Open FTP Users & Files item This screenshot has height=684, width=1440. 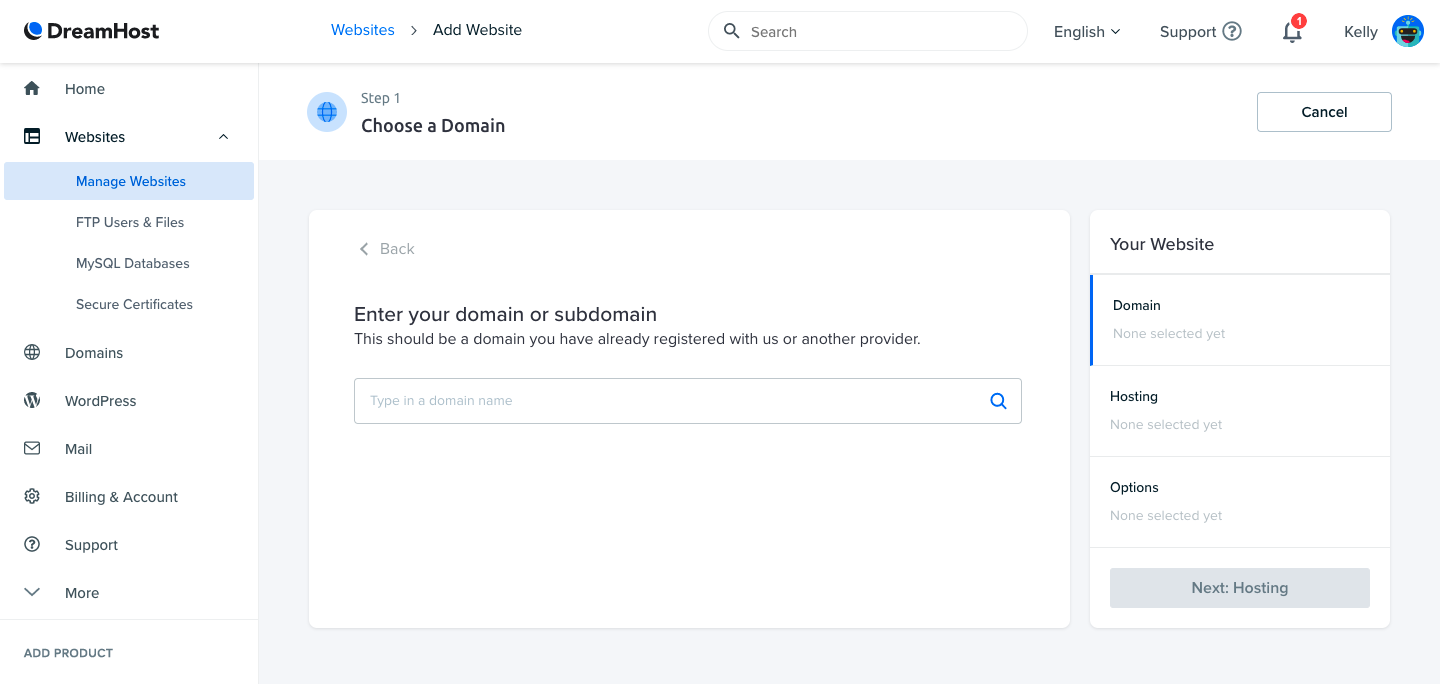pyautogui.click(x=130, y=223)
